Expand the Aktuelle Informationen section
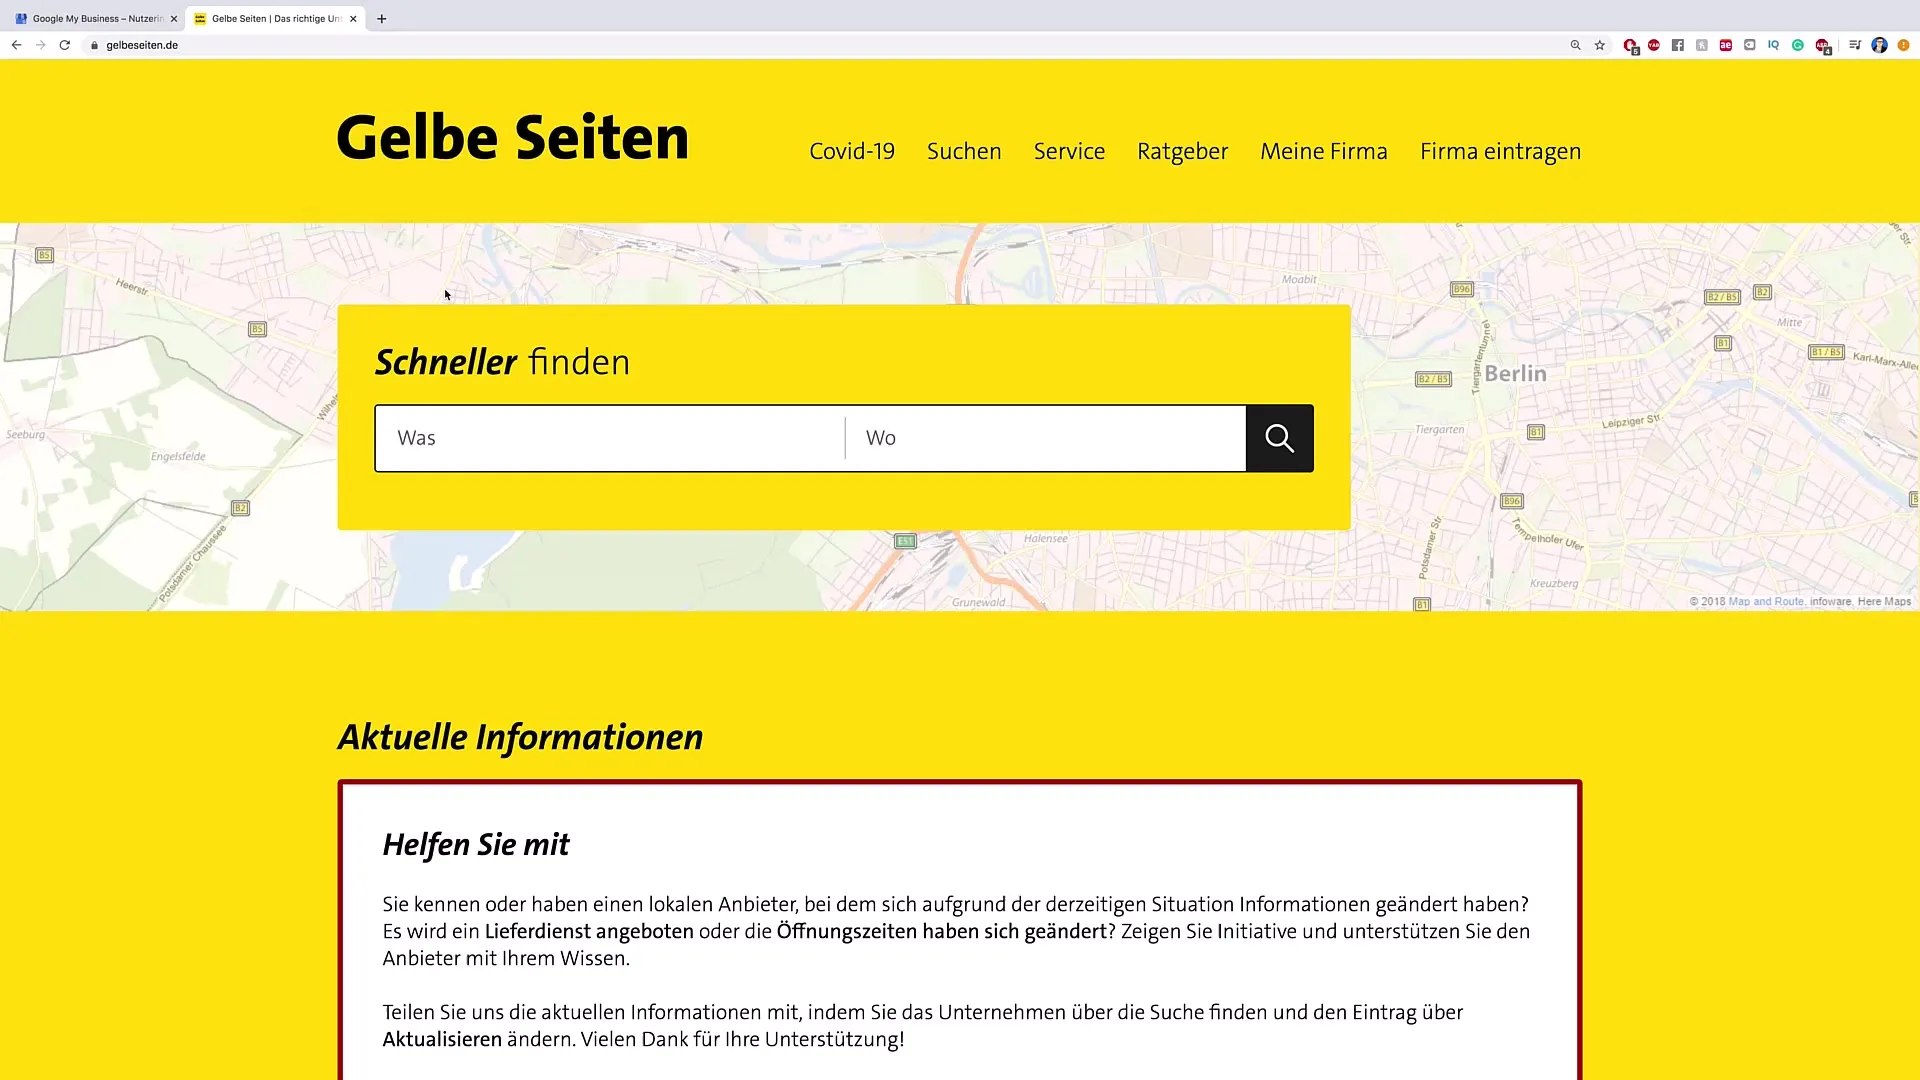The image size is (1920, 1080). point(522,737)
